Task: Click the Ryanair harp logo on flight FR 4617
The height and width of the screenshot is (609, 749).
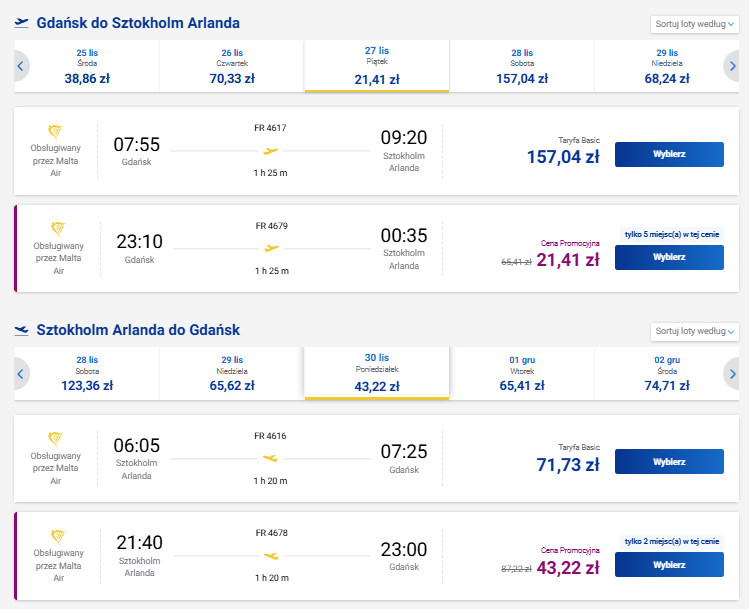Action: point(55,131)
